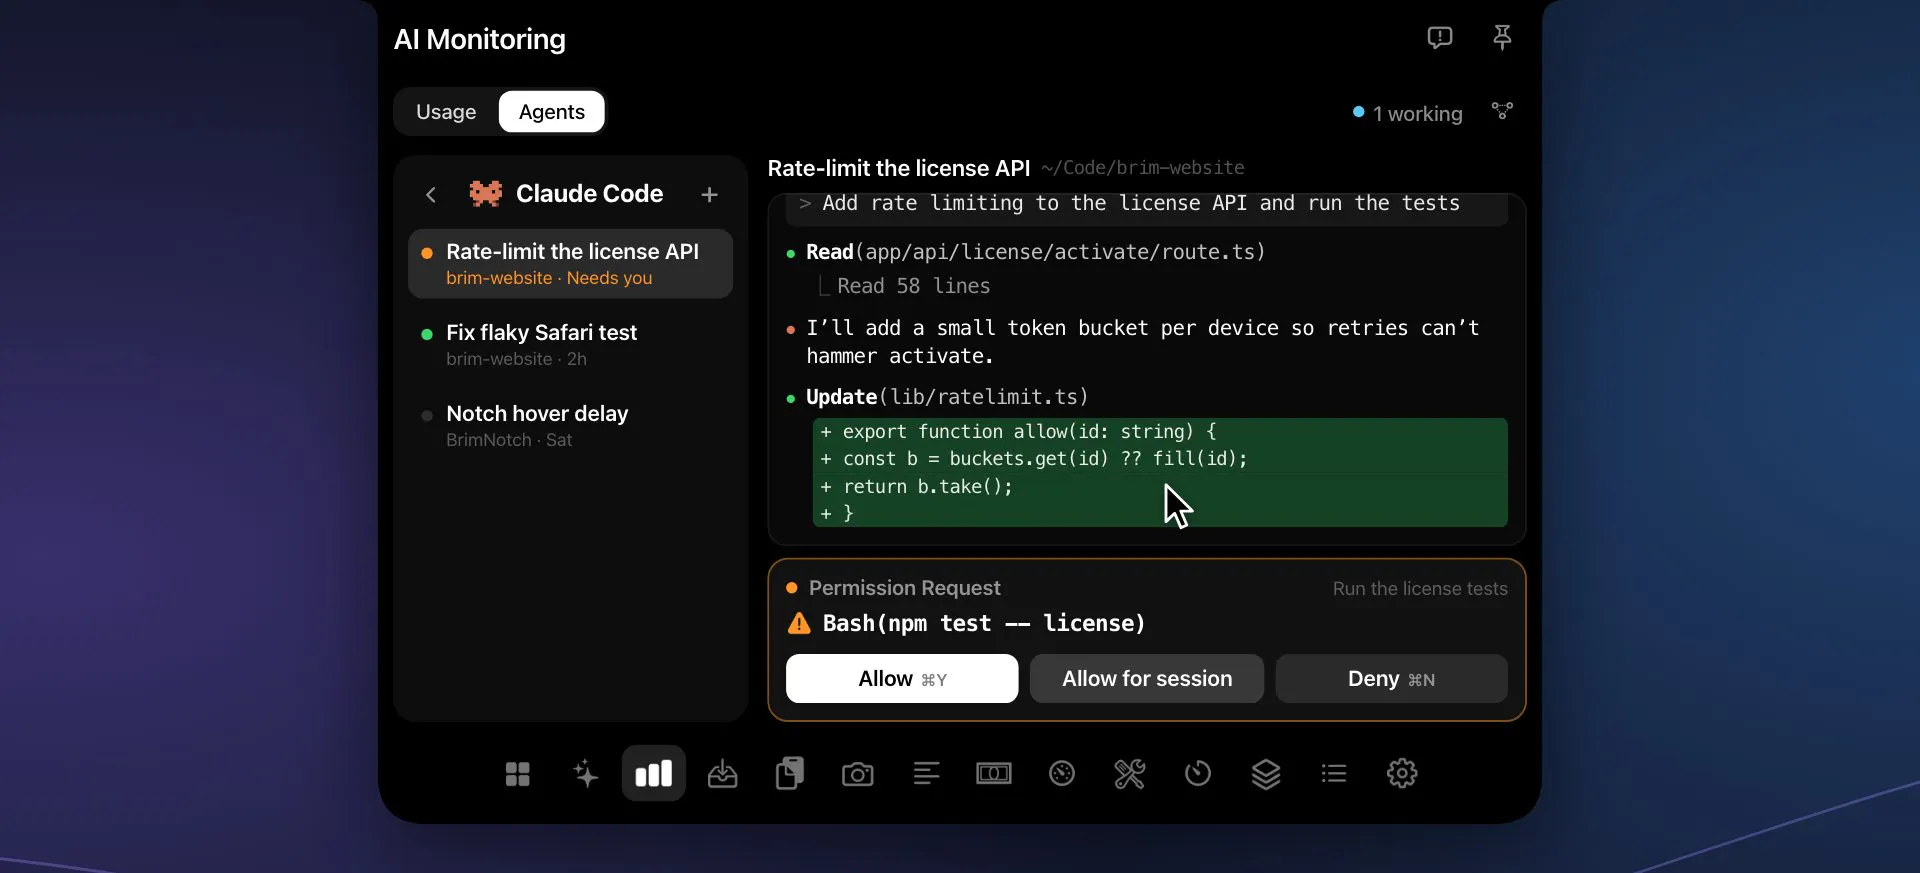Select the bar chart monitoring icon
The image size is (1920, 873).
tap(654, 773)
